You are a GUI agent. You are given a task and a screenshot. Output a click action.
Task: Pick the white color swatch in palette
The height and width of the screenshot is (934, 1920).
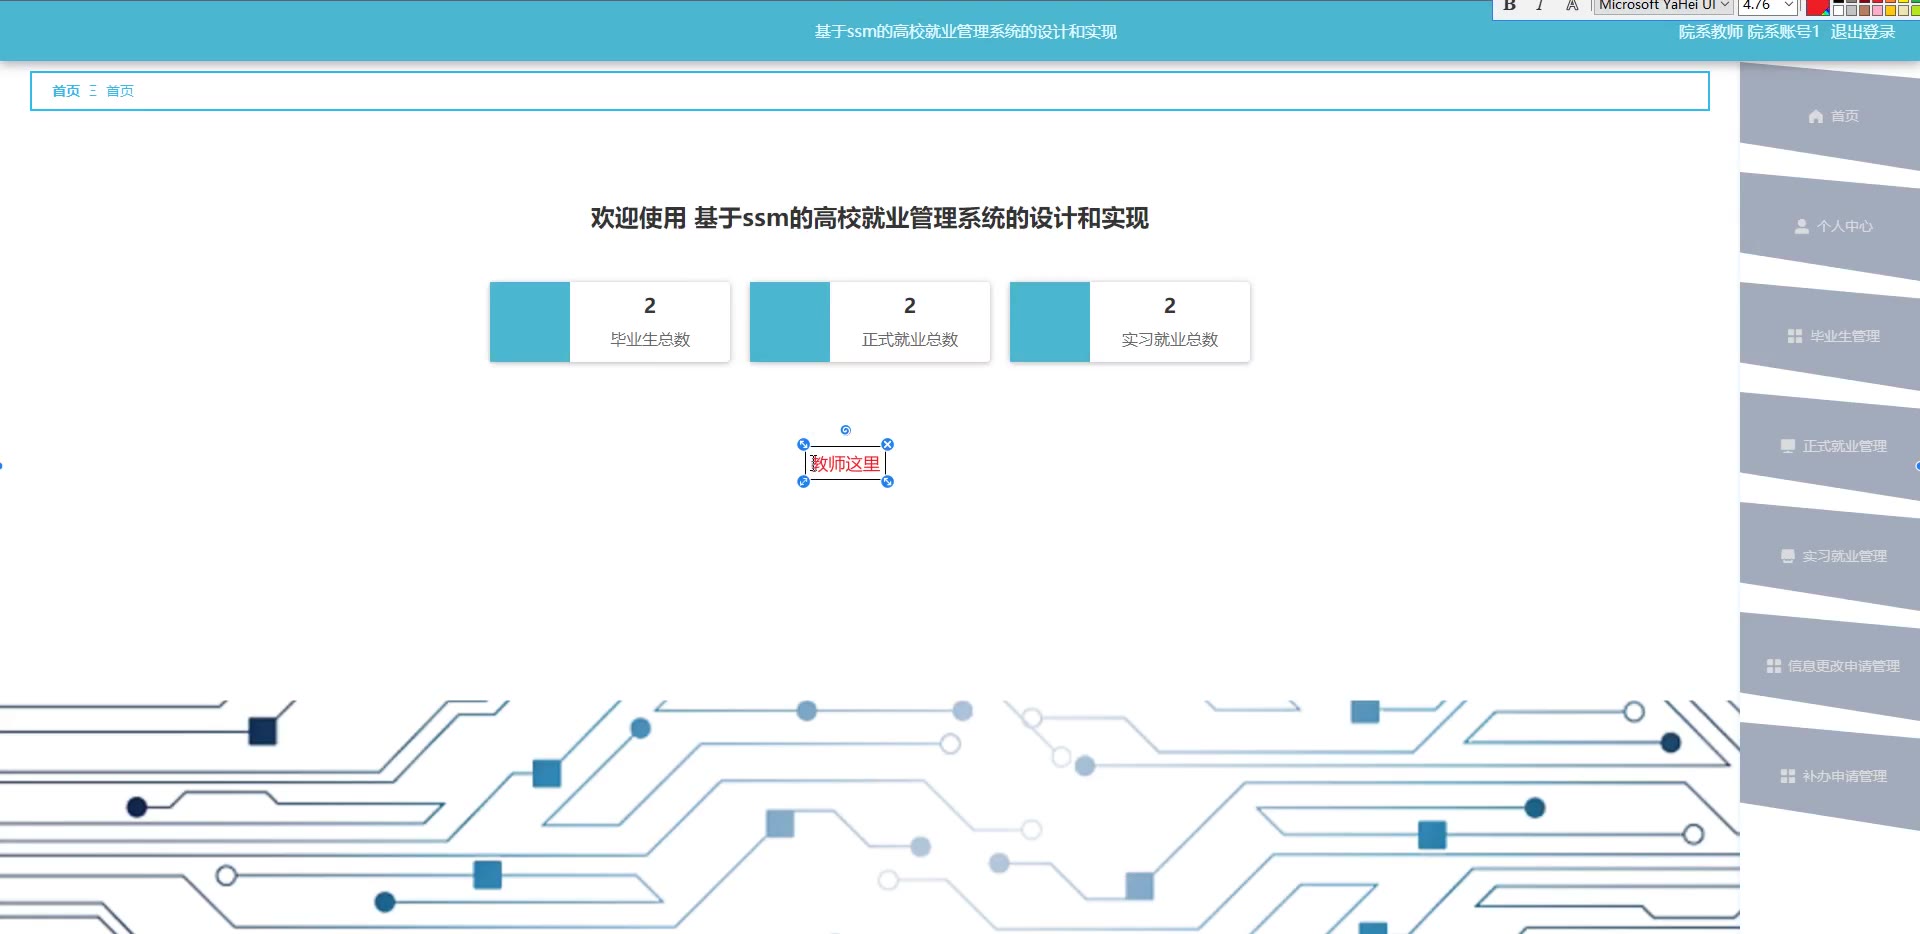coord(1838,10)
